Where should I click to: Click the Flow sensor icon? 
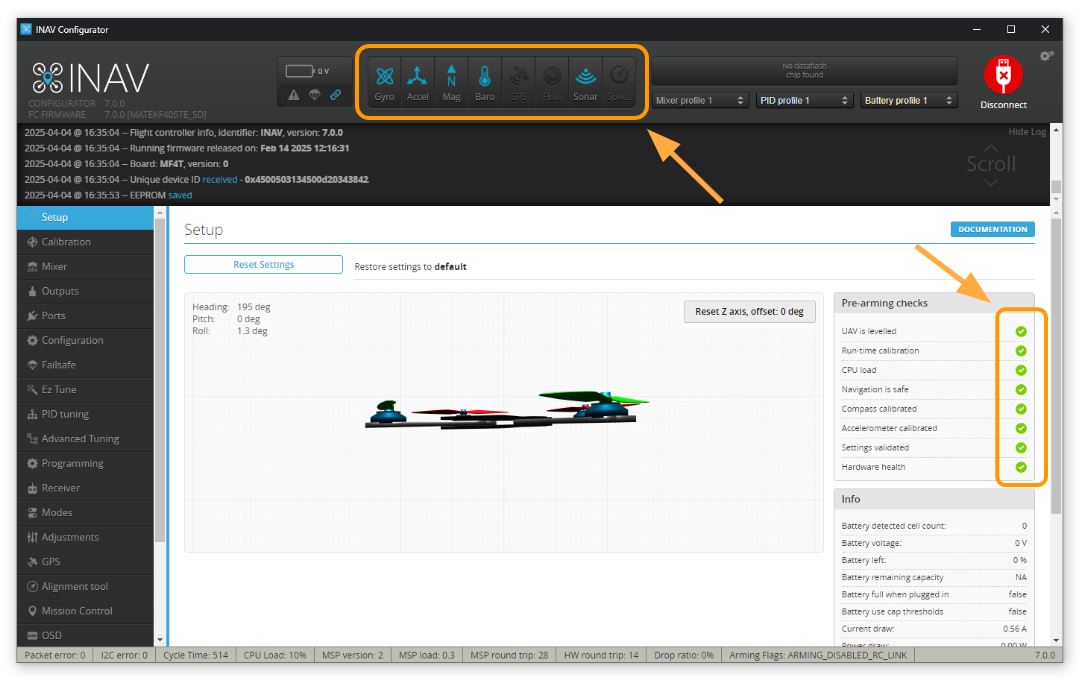pos(552,76)
